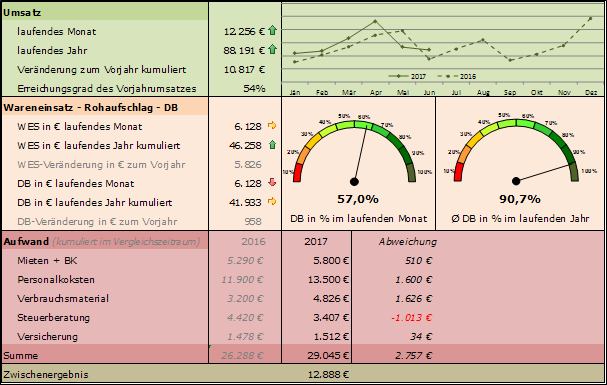Select the 57,0% gauge value label

pos(358,199)
